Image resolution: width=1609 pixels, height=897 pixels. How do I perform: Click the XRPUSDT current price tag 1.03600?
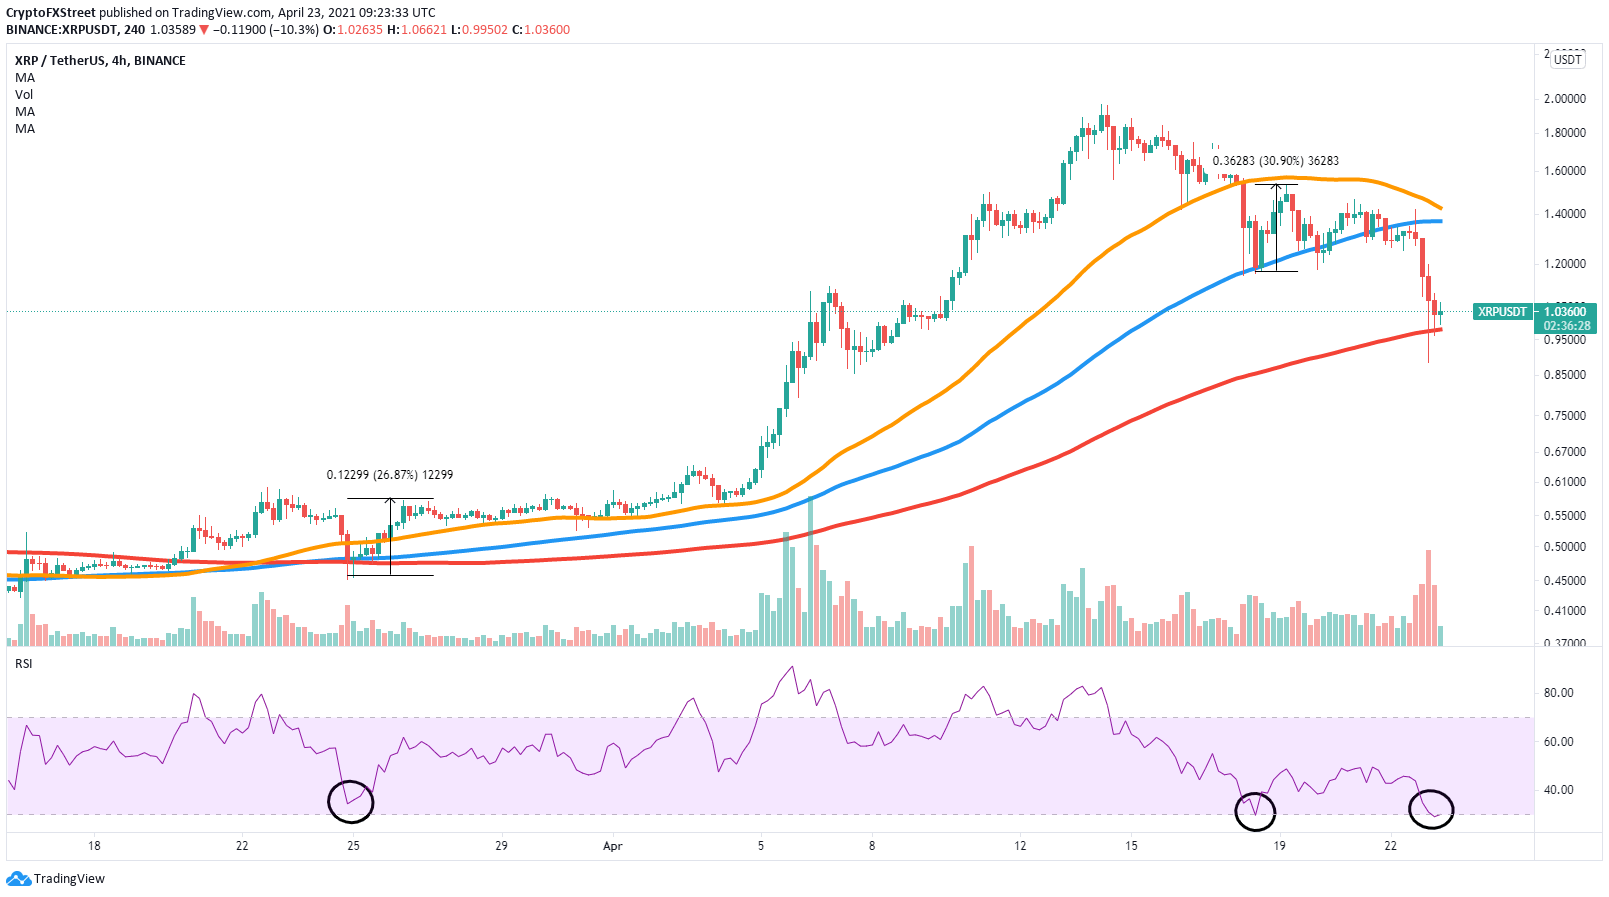1535,312
